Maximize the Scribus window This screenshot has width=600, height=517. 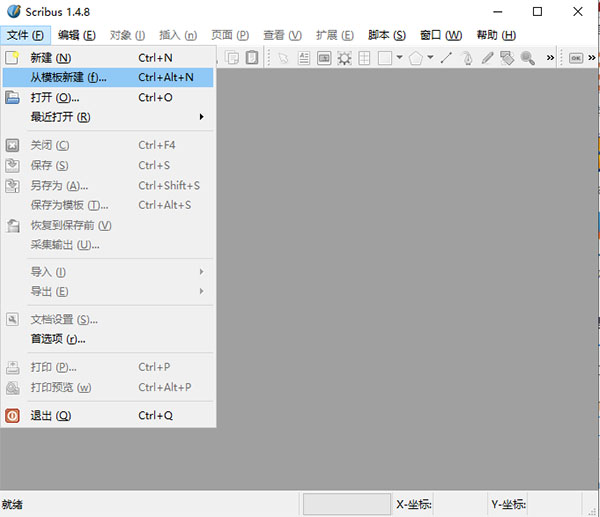point(537,12)
